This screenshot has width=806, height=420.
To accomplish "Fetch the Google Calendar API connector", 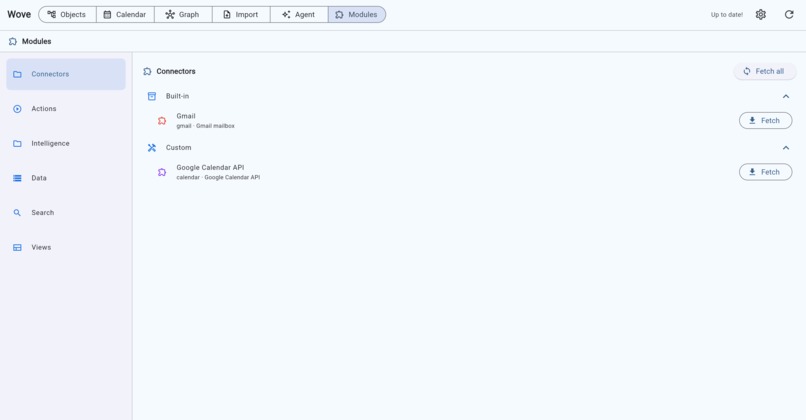I will (765, 172).
